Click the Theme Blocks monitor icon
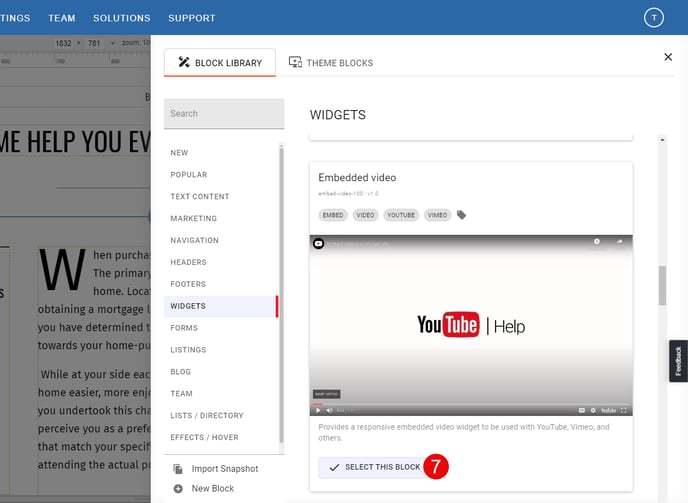The height and width of the screenshot is (503, 688). 295,62
